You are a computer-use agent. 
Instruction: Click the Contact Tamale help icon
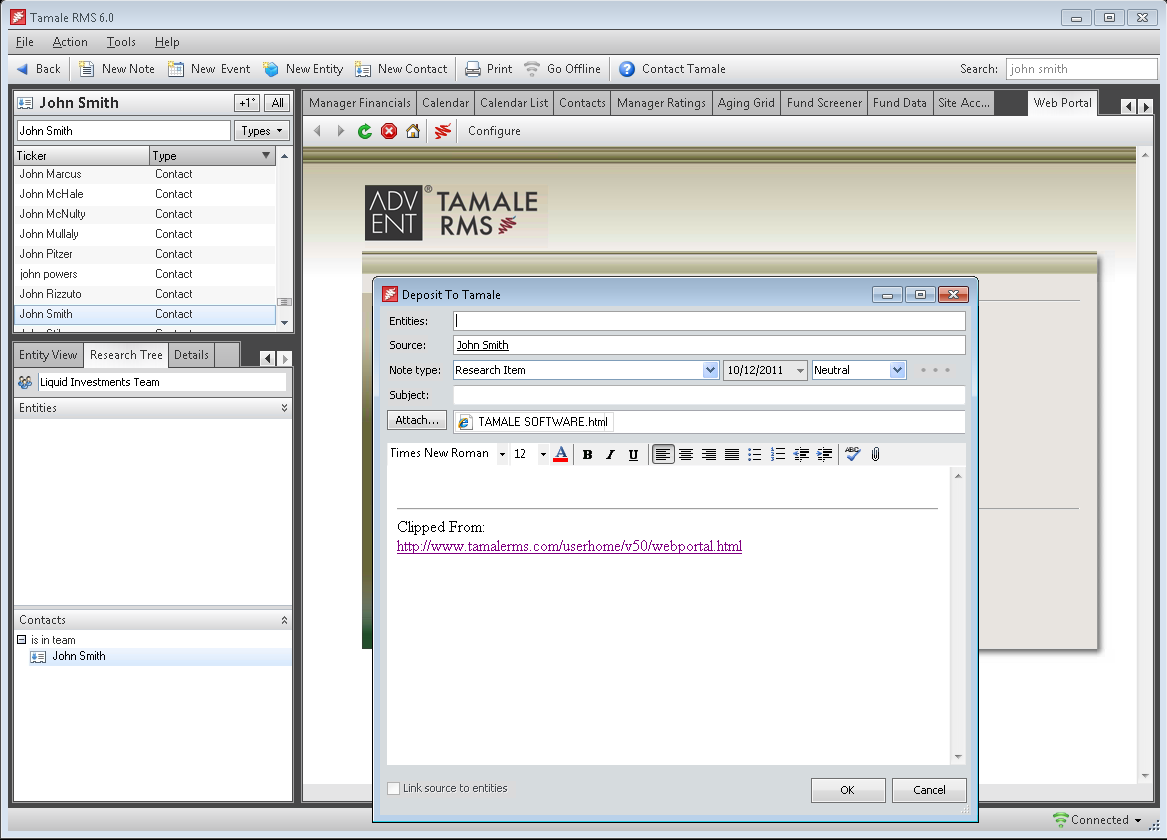pyautogui.click(x=627, y=69)
